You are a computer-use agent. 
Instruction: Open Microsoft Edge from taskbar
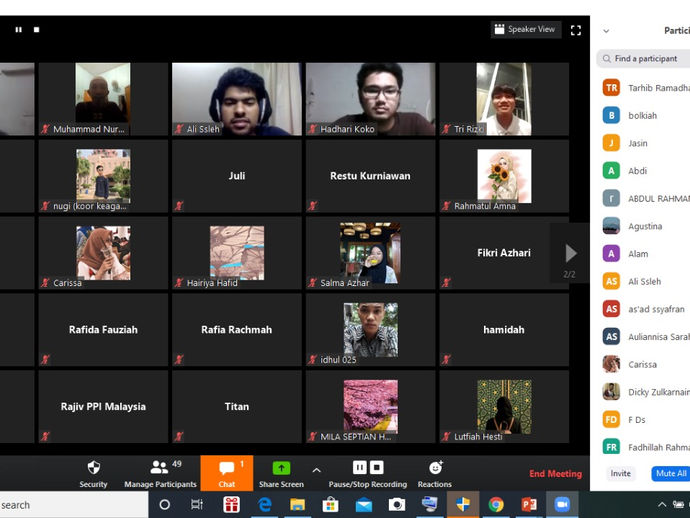[264, 504]
